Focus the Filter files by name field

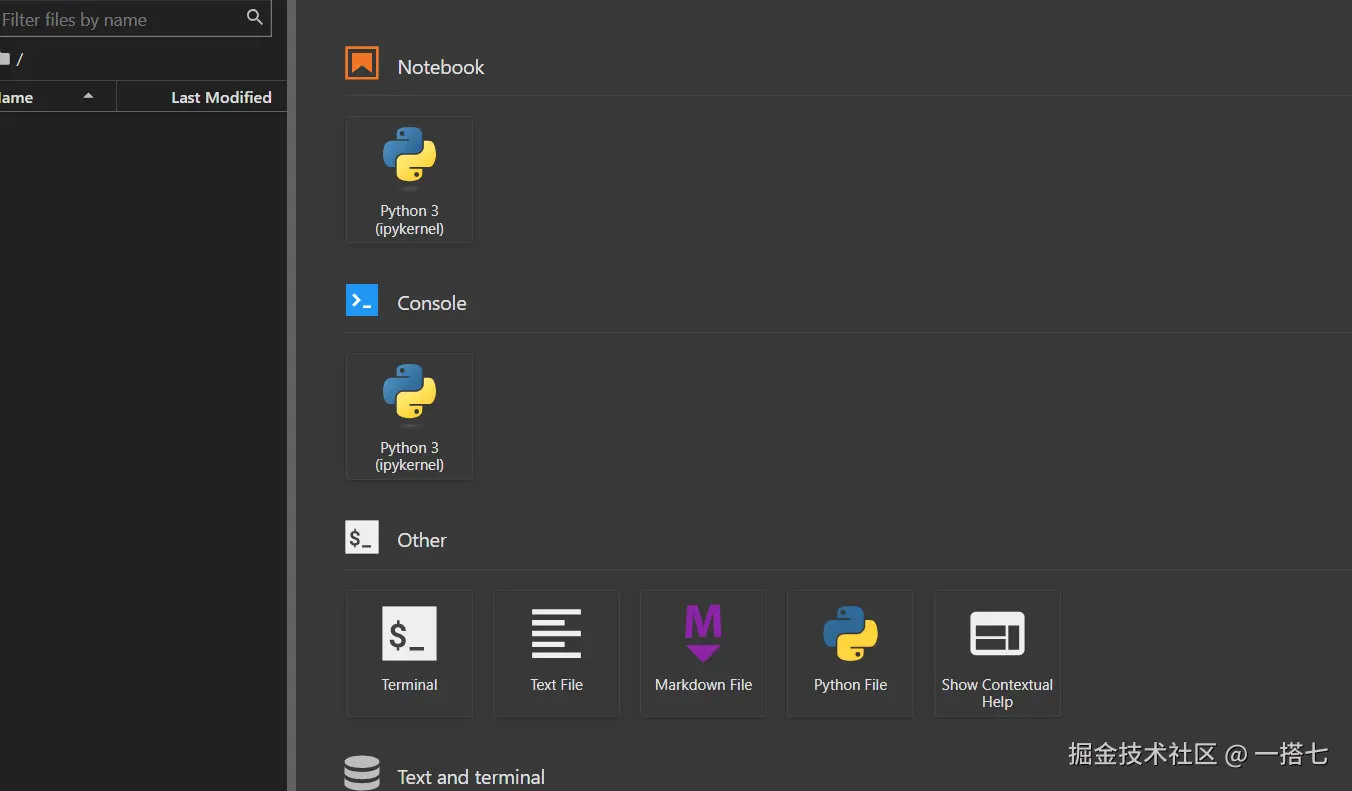tap(135, 18)
